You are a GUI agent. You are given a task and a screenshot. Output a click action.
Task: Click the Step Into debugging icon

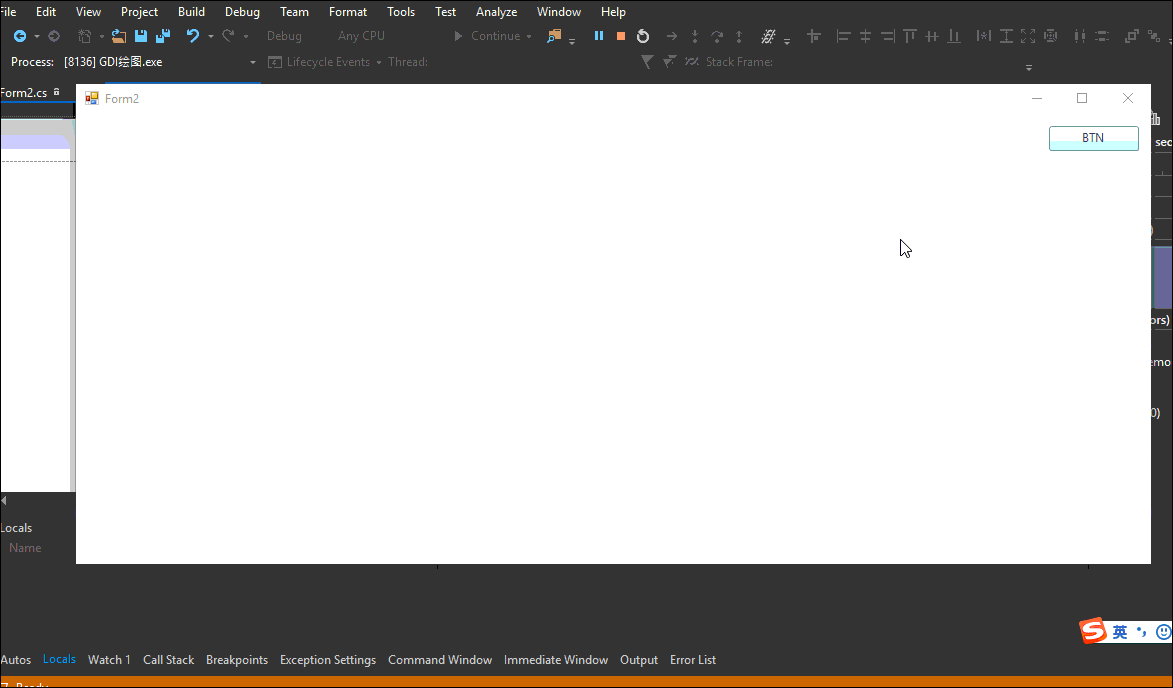[694, 35]
